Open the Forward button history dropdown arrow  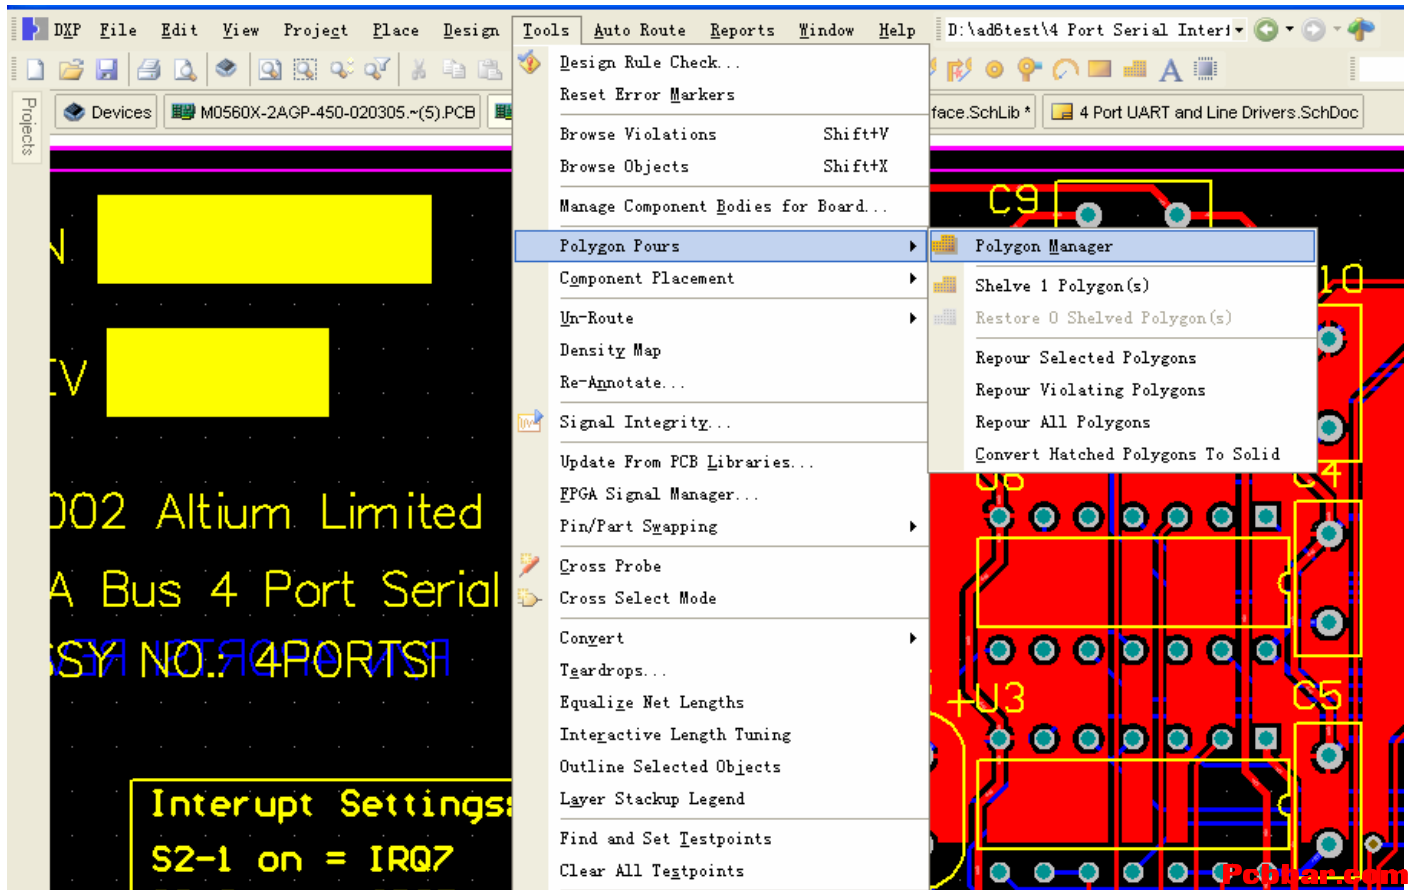pyautogui.click(x=1337, y=30)
